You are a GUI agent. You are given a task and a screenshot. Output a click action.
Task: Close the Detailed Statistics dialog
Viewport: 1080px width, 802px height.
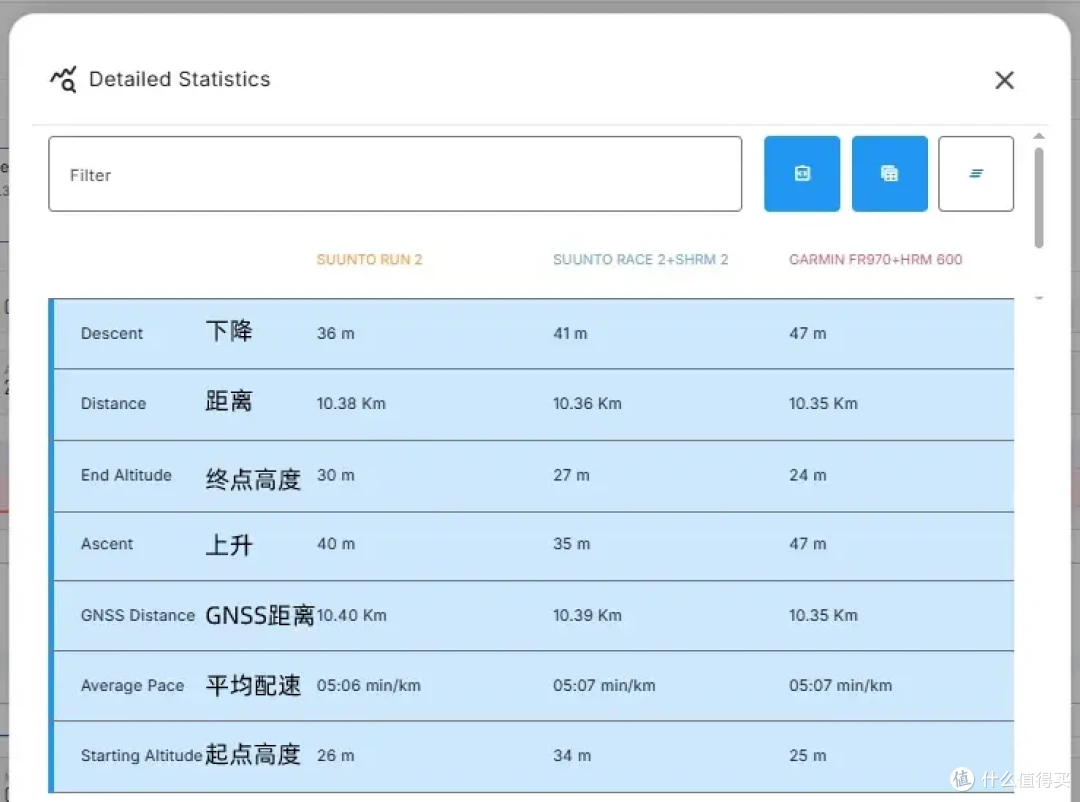point(1004,80)
